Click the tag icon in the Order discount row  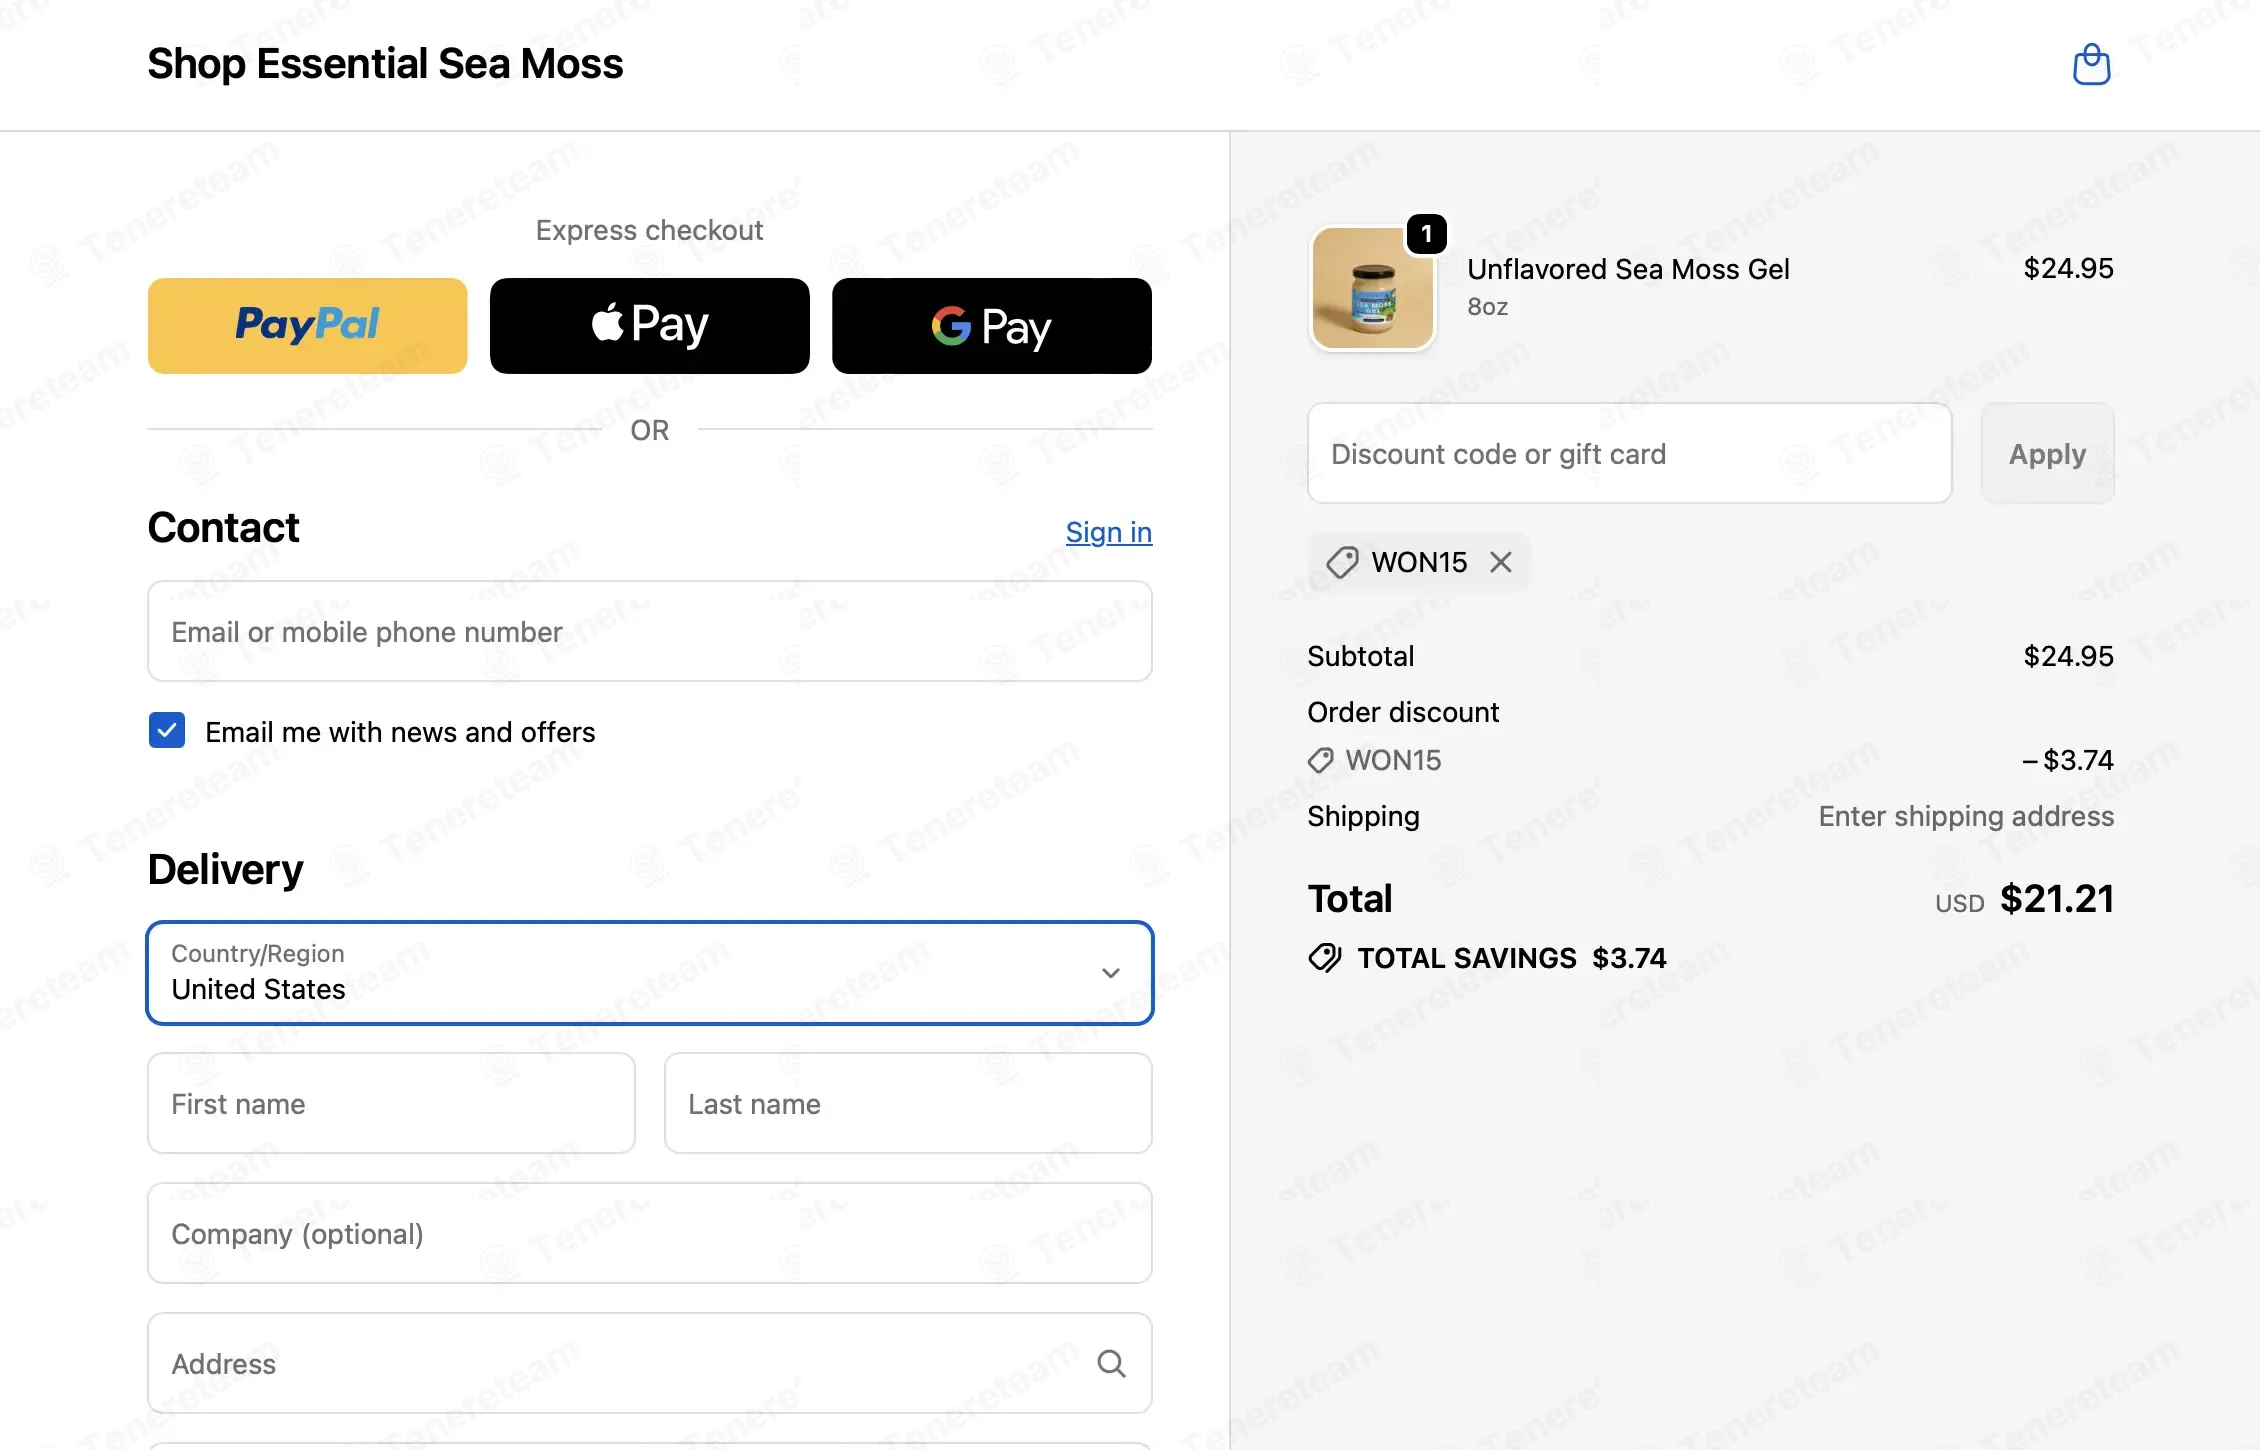point(1320,760)
